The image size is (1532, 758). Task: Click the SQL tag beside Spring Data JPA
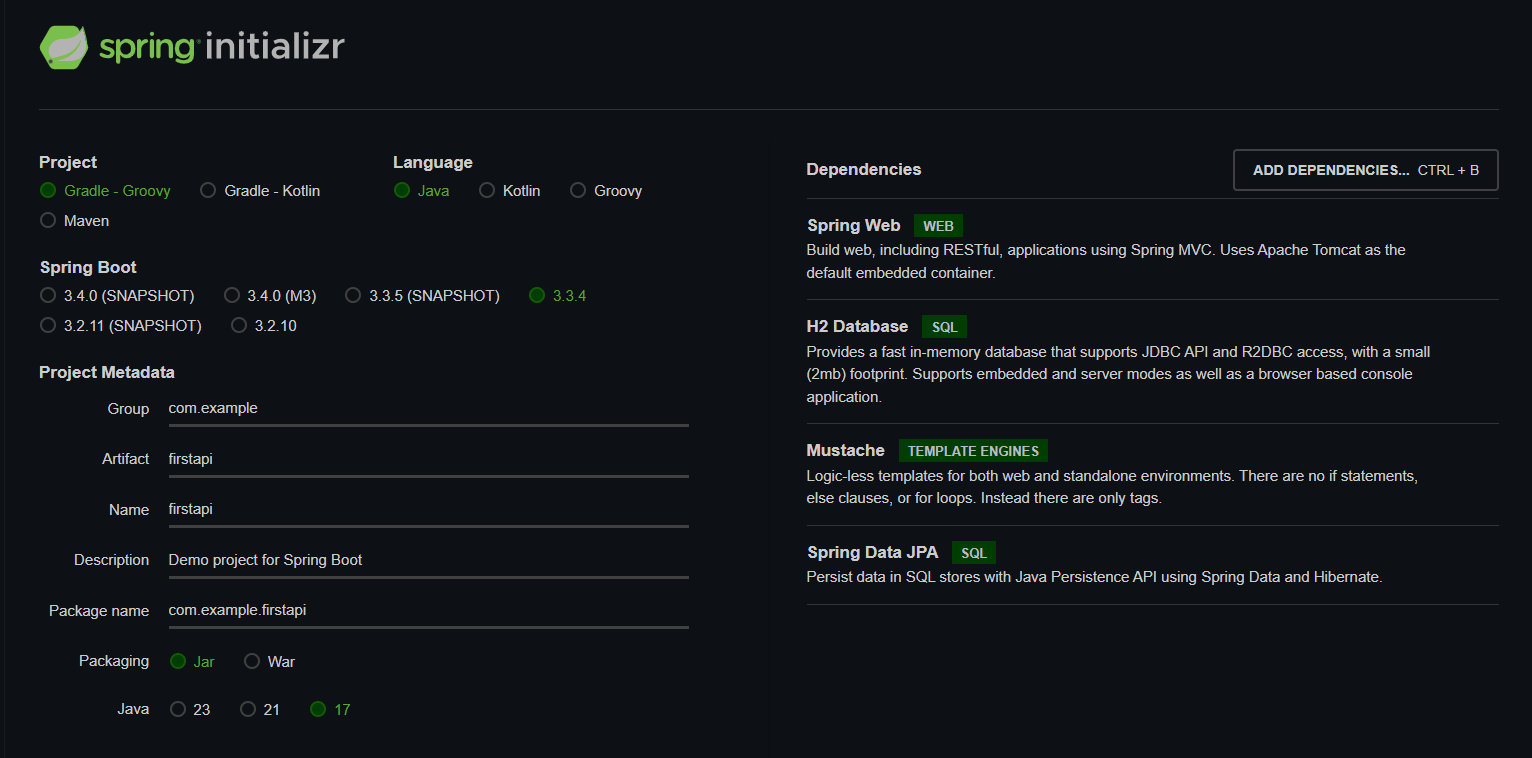[973, 553]
